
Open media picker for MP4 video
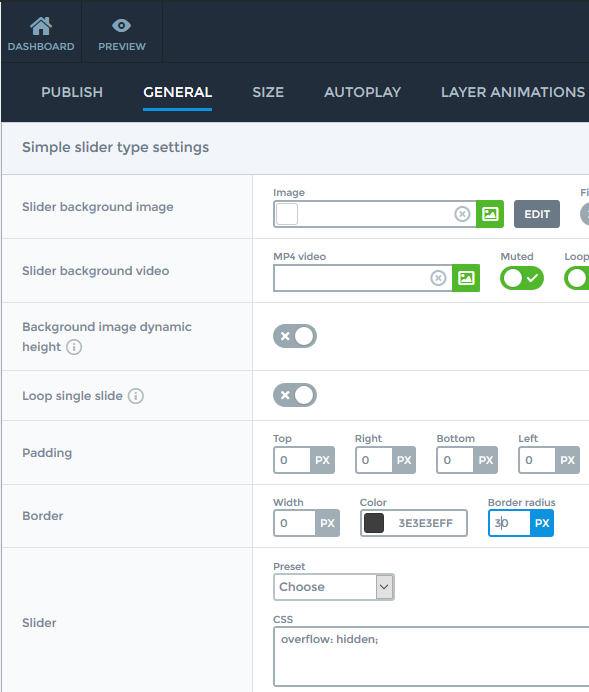tap(466, 278)
